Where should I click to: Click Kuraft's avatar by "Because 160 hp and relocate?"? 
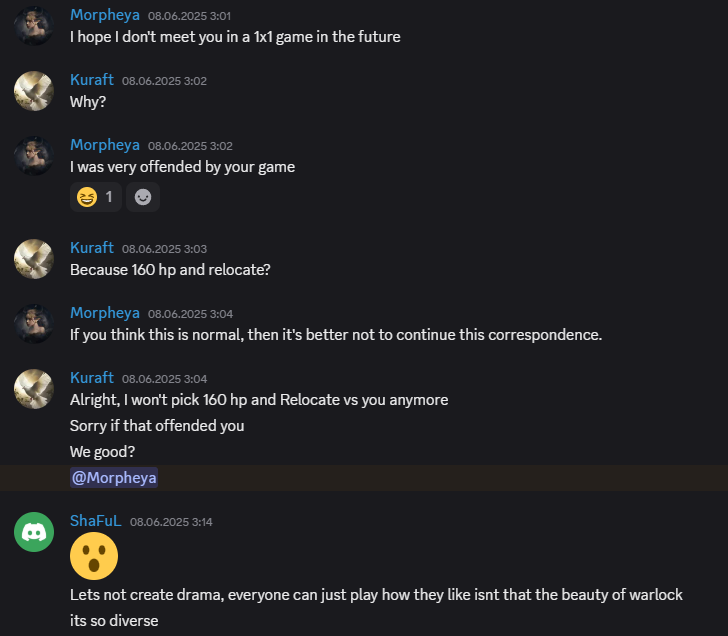[34, 258]
